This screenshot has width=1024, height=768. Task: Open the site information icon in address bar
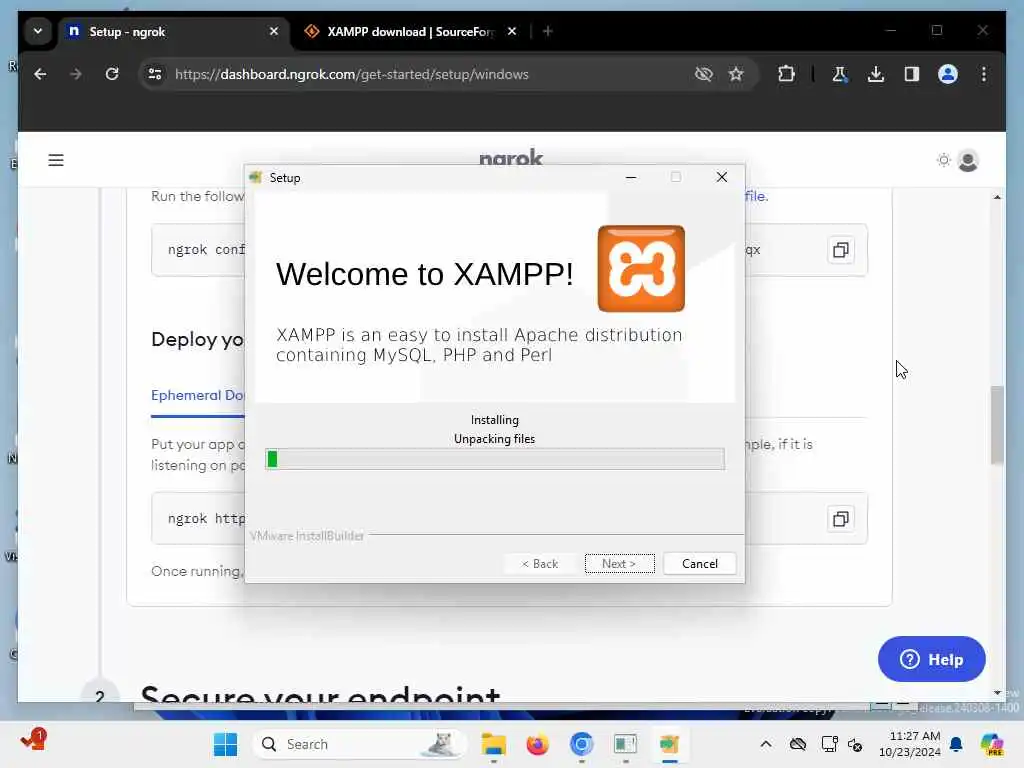click(x=155, y=74)
